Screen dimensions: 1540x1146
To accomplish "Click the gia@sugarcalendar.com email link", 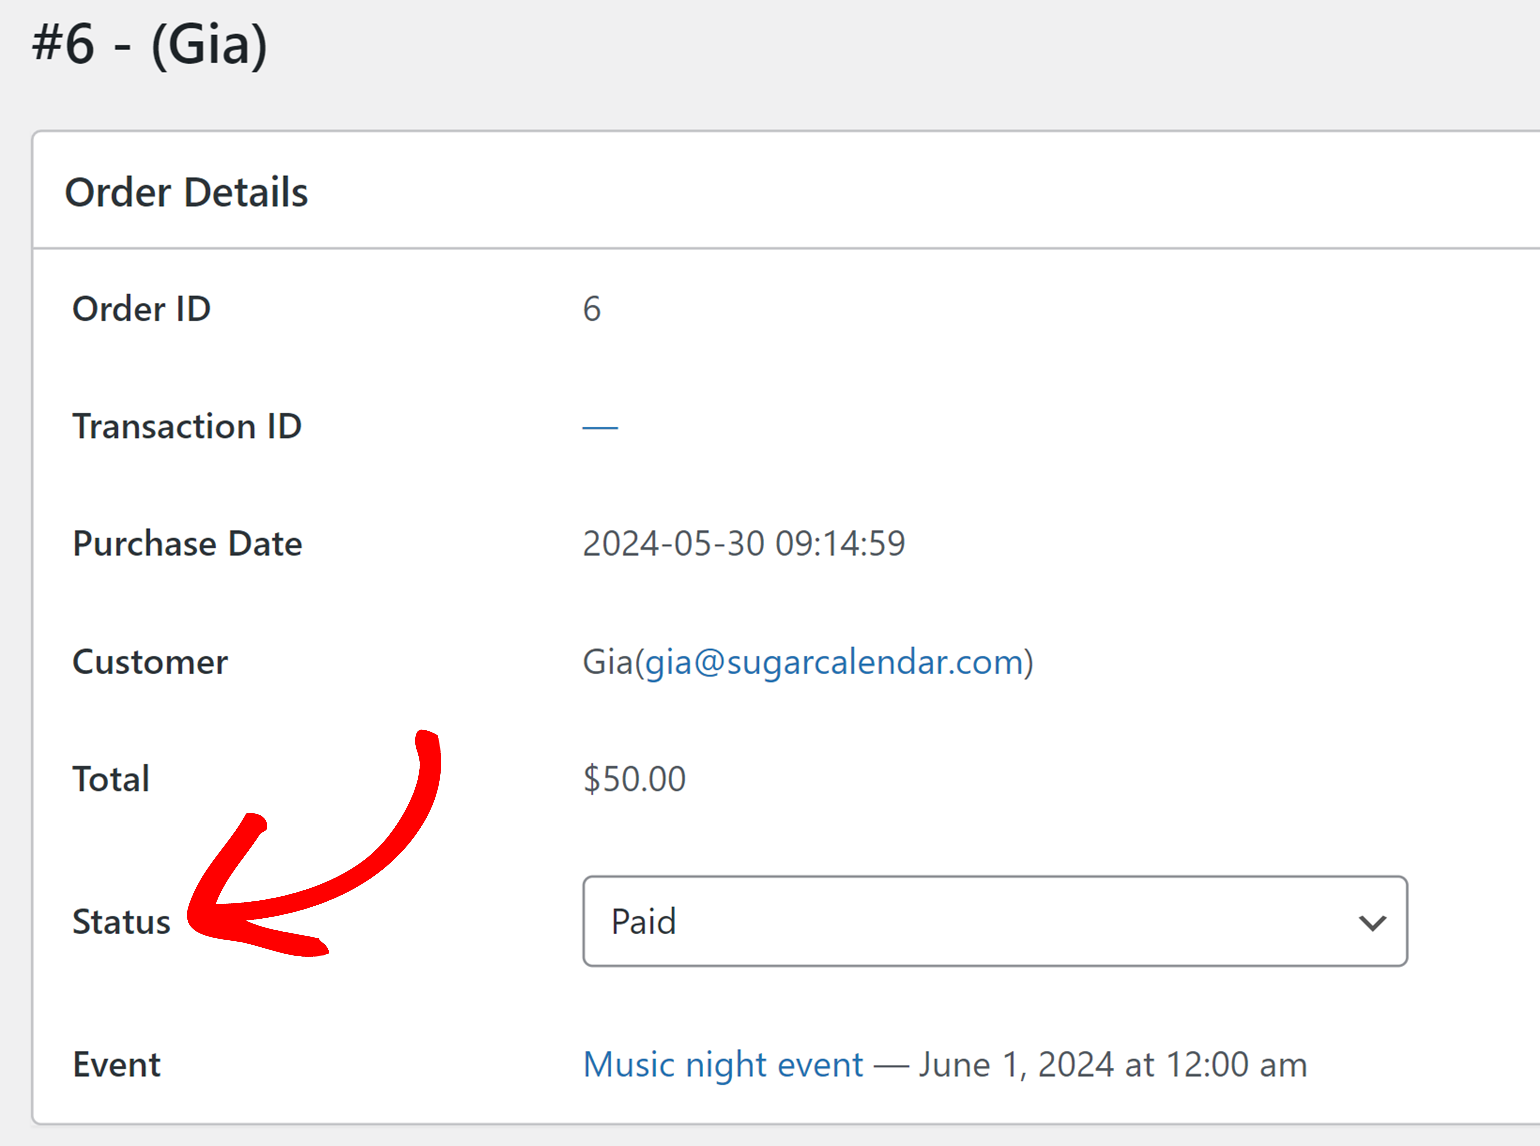I will [x=834, y=662].
